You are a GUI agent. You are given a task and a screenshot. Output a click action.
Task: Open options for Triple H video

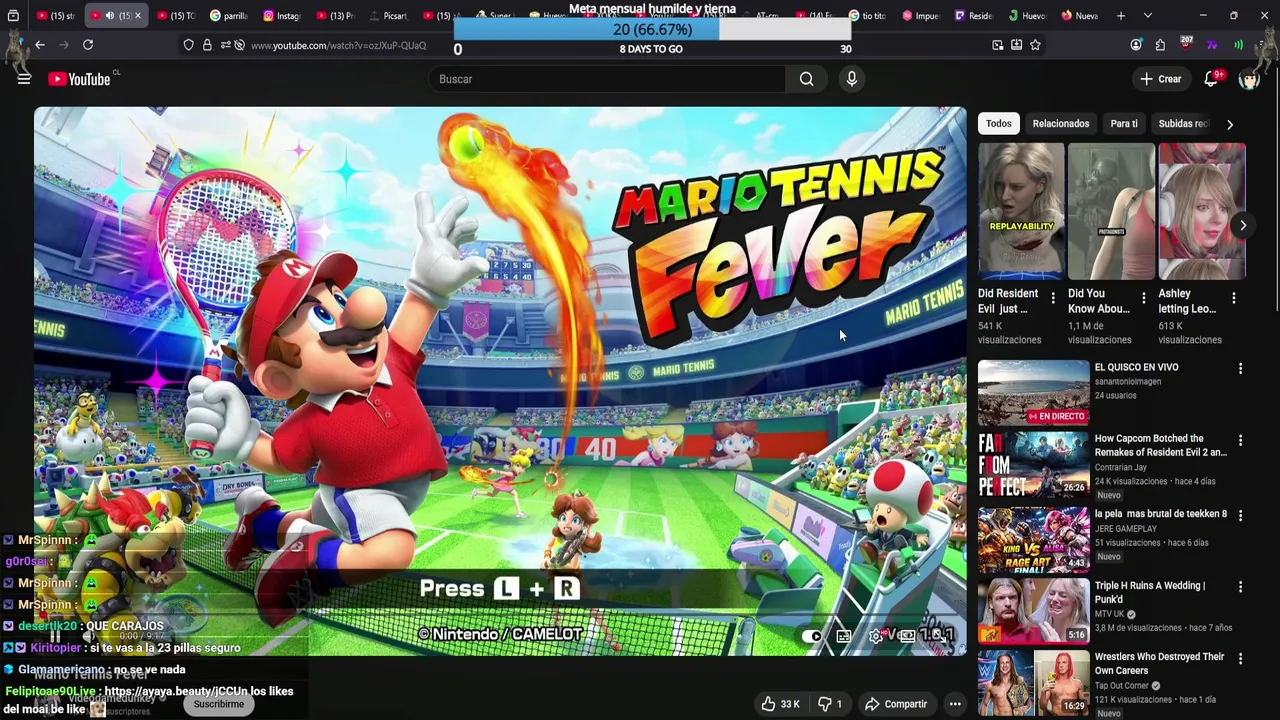1240,587
